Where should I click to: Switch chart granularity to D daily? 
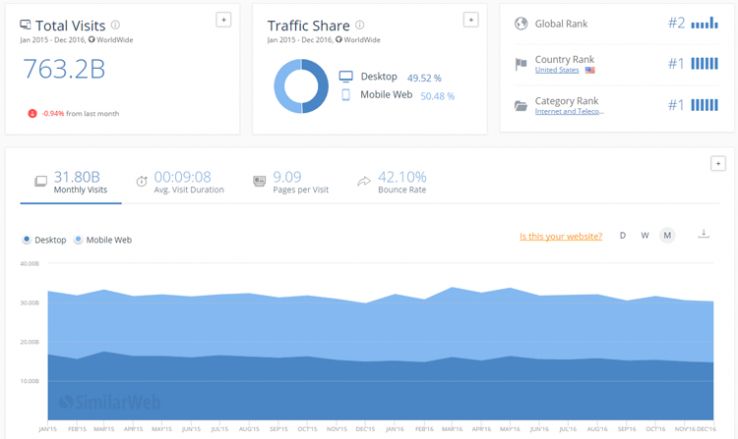(x=623, y=235)
